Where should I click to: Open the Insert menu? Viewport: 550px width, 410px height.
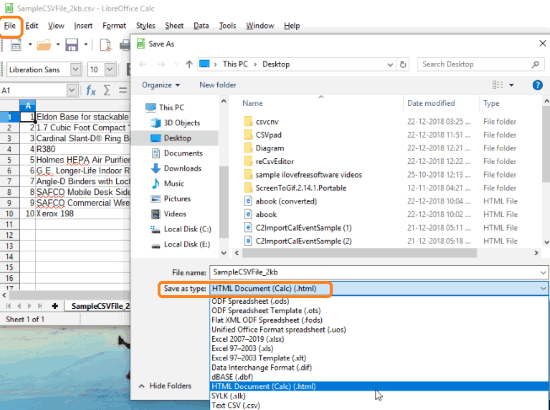pyautogui.click(x=83, y=26)
